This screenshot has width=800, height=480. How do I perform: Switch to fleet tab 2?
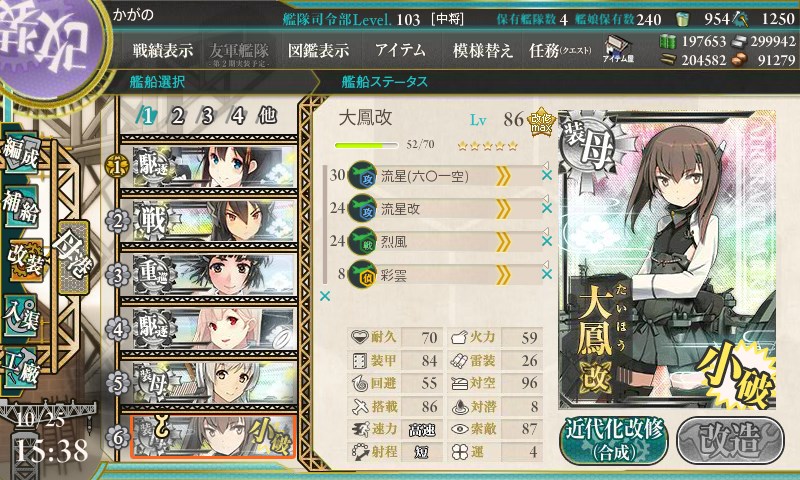[x=177, y=116]
